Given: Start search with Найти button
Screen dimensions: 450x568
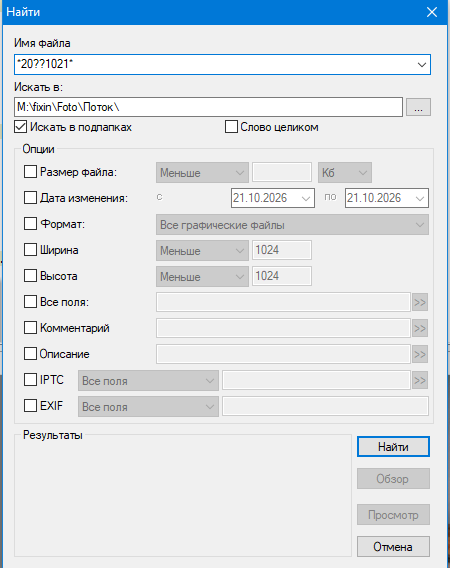Looking at the screenshot, I should point(393,447).
